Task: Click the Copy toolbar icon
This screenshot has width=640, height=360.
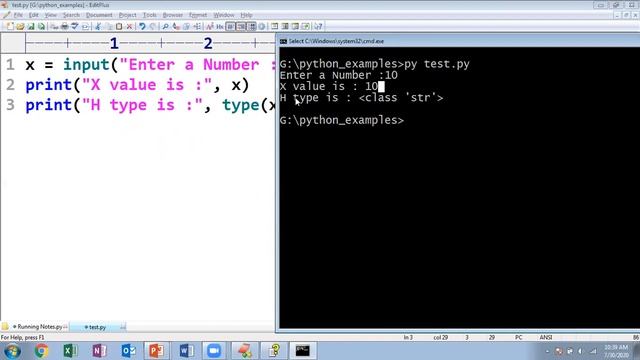Action: coord(109,27)
